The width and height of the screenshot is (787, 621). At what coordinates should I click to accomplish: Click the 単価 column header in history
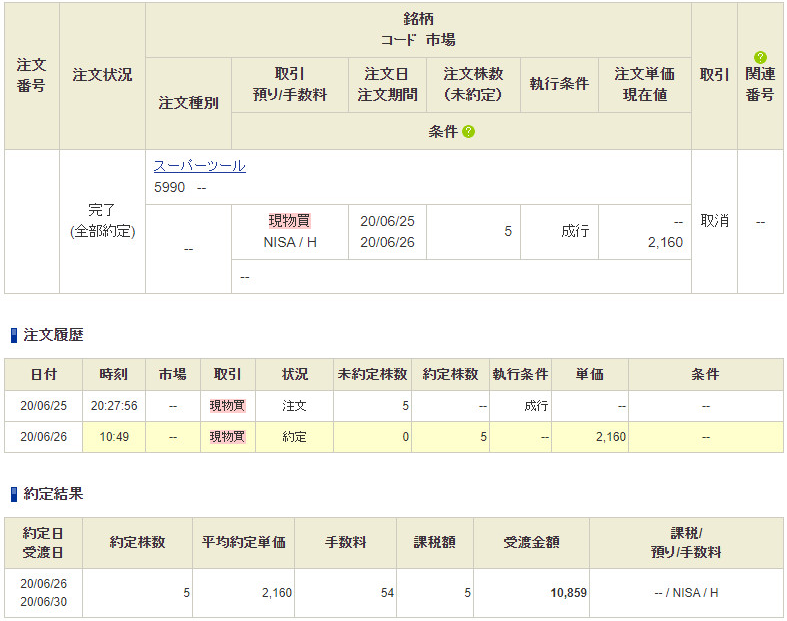[590, 375]
